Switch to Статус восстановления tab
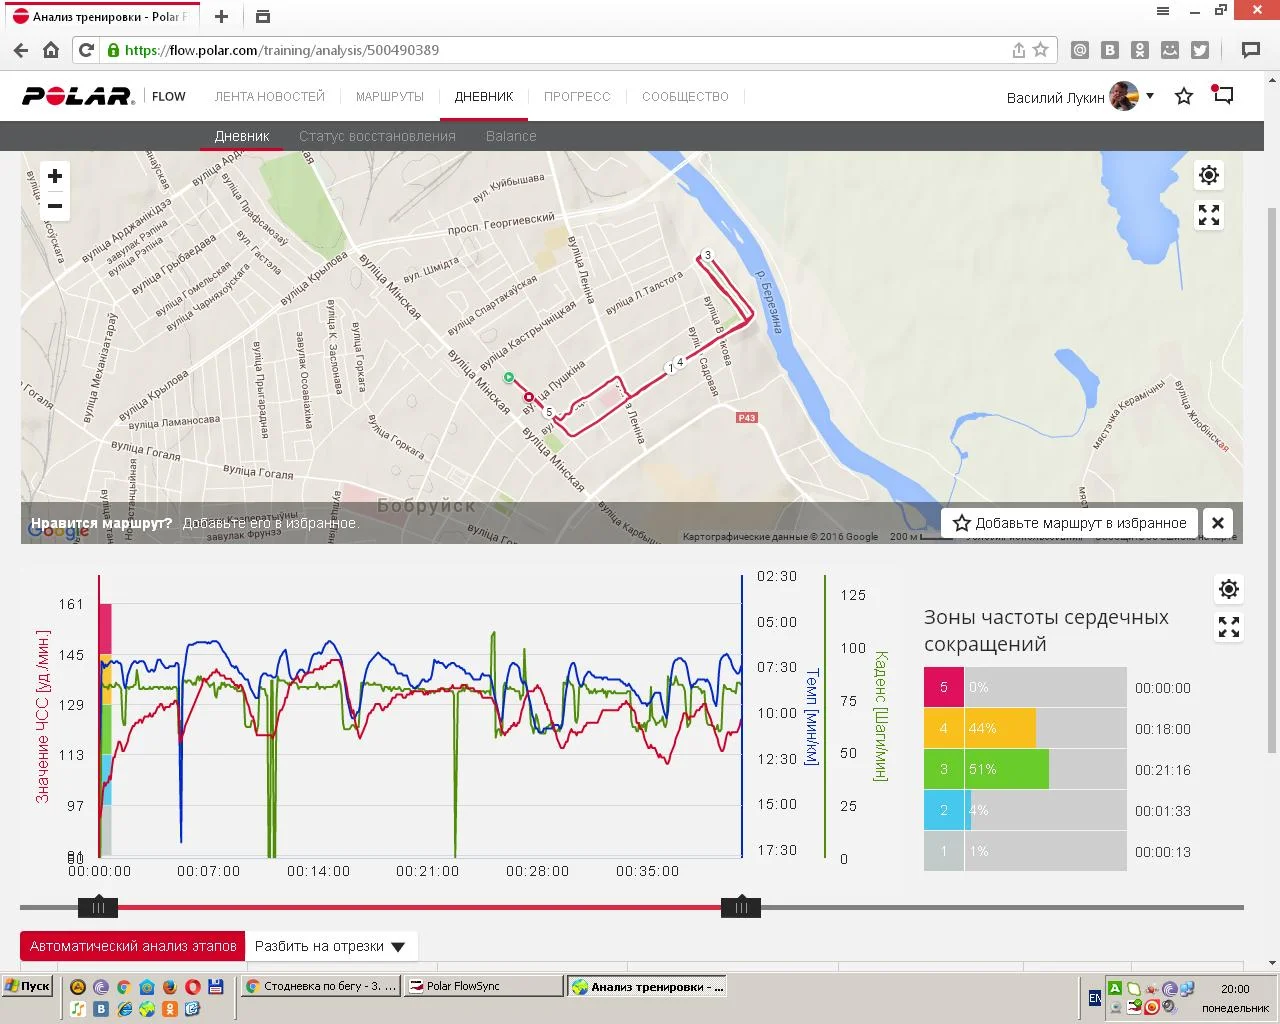Screen dimensions: 1280x1024 pyautogui.click(x=377, y=136)
